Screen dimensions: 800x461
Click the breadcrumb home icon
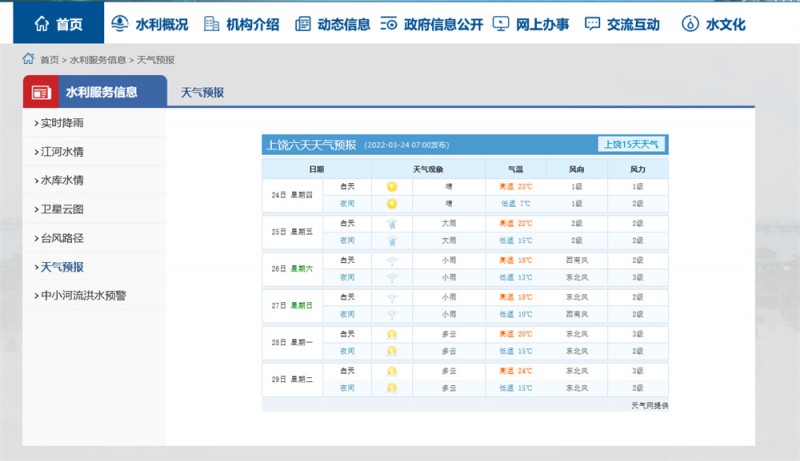[x=29, y=59]
